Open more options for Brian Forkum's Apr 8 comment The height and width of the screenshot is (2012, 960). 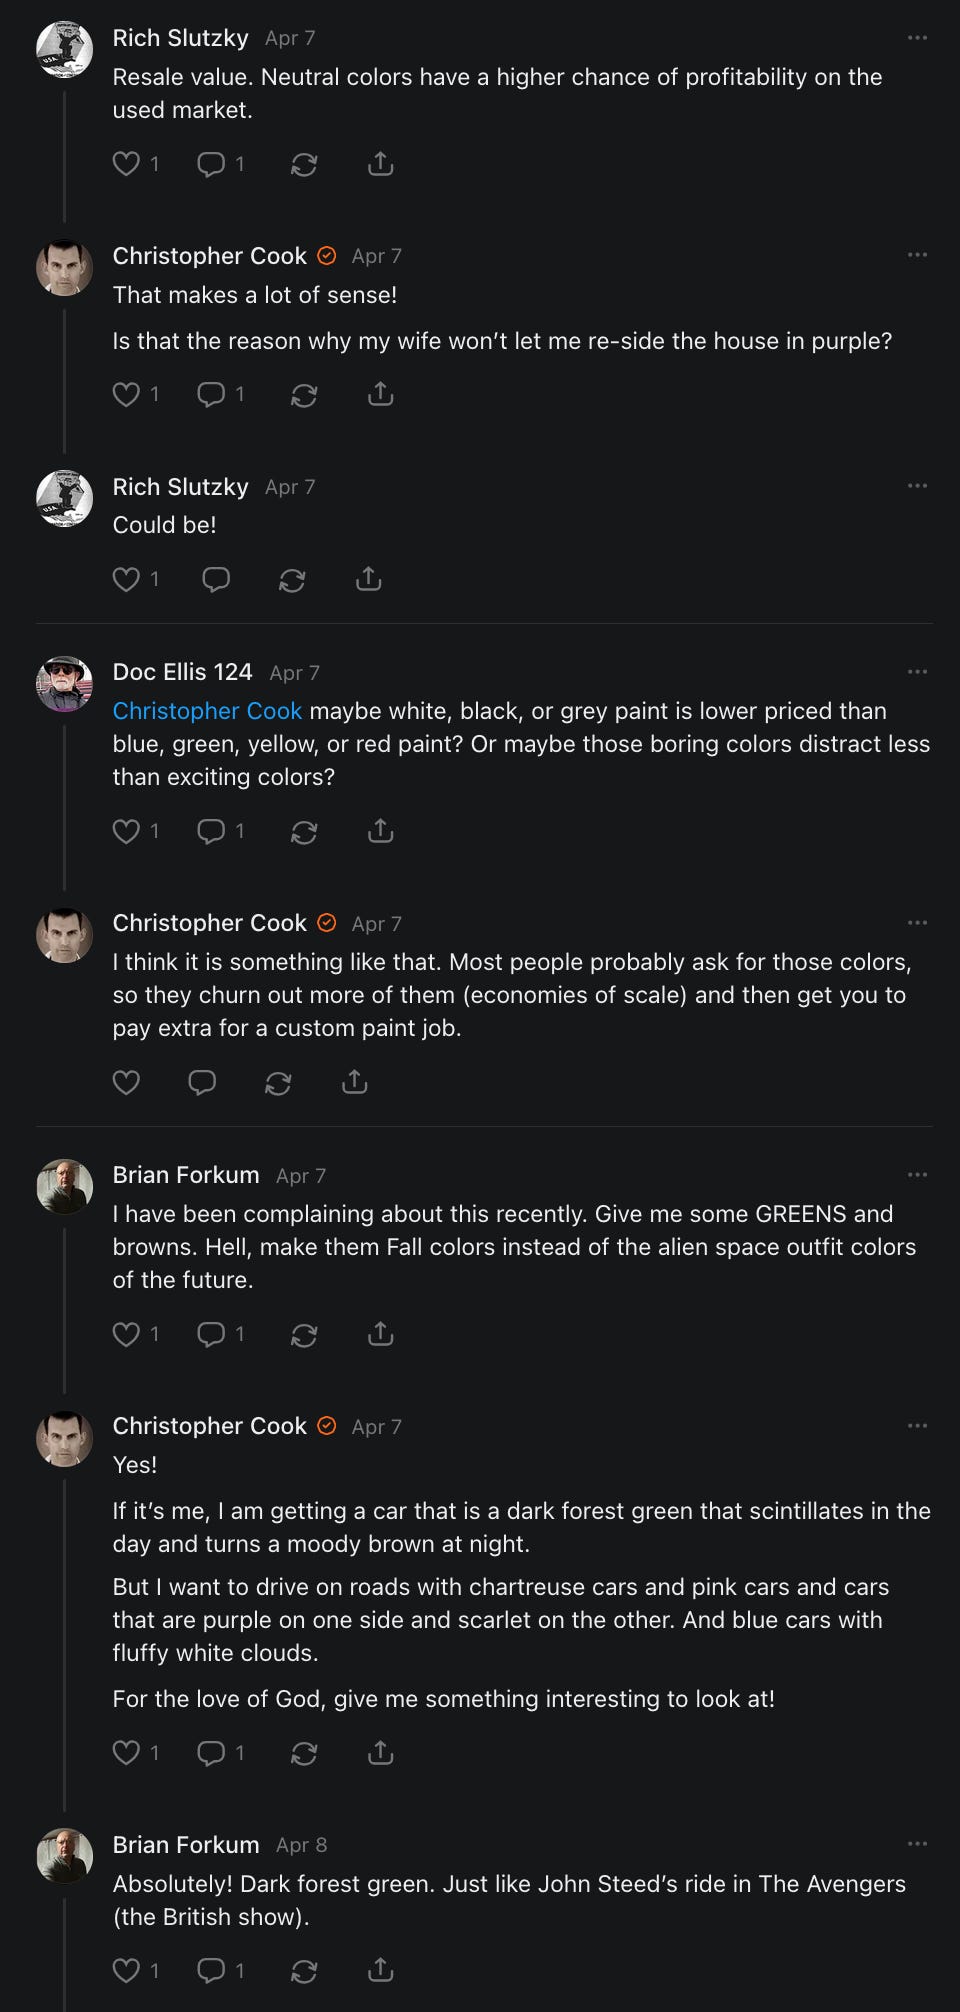(917, 1844)
